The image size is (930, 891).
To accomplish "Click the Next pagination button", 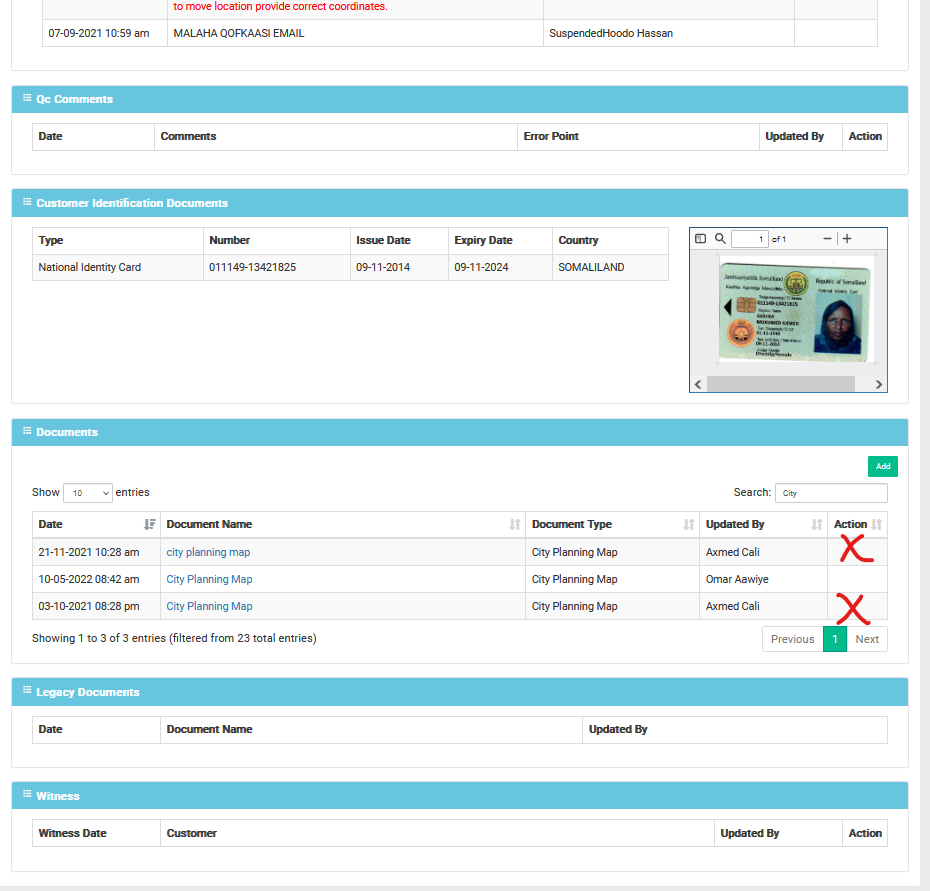I will coord(867,639).
